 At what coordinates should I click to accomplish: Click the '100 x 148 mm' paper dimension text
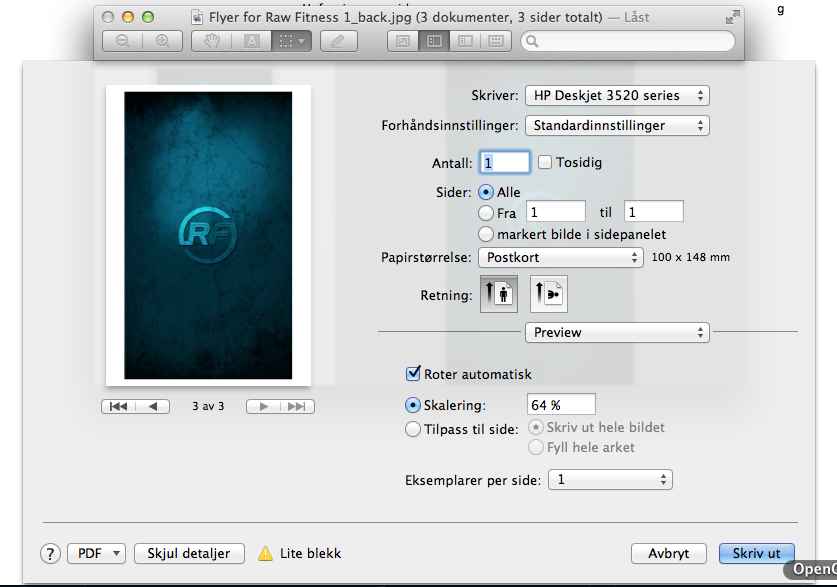click(x=690, y=257)
